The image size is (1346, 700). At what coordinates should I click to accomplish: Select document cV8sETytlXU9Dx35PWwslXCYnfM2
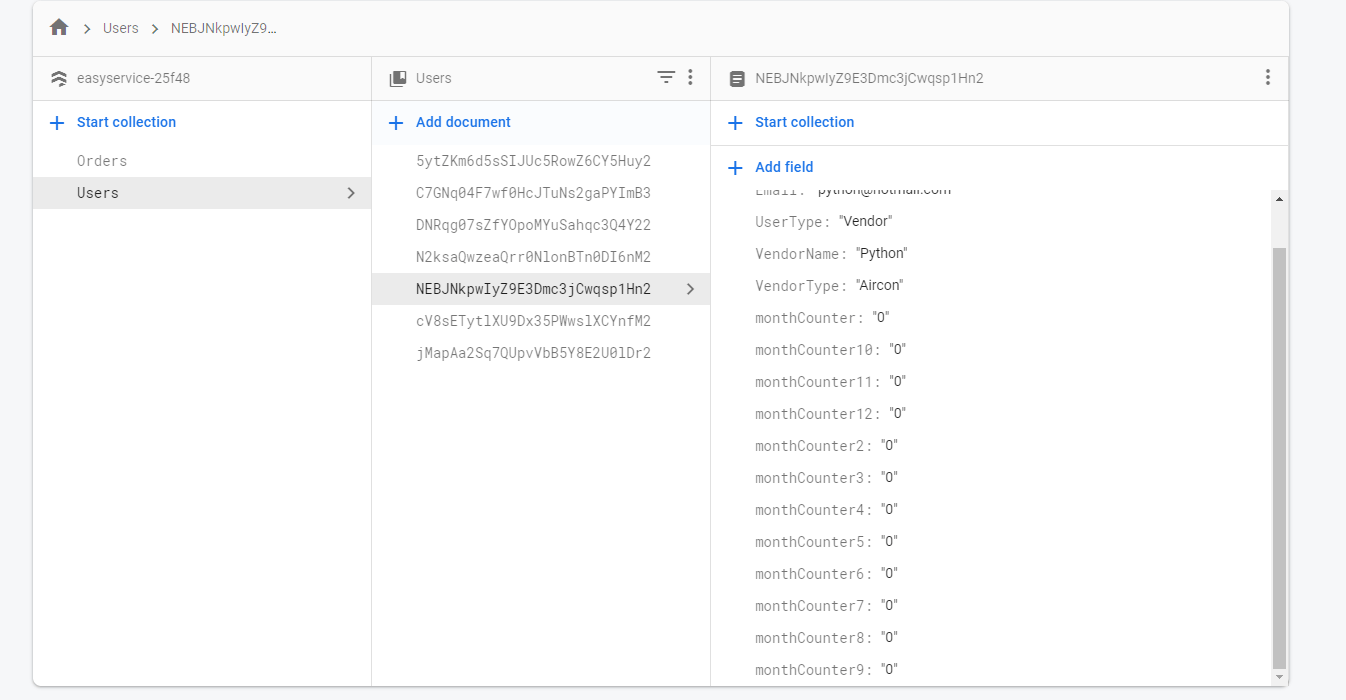coord(533,321)
